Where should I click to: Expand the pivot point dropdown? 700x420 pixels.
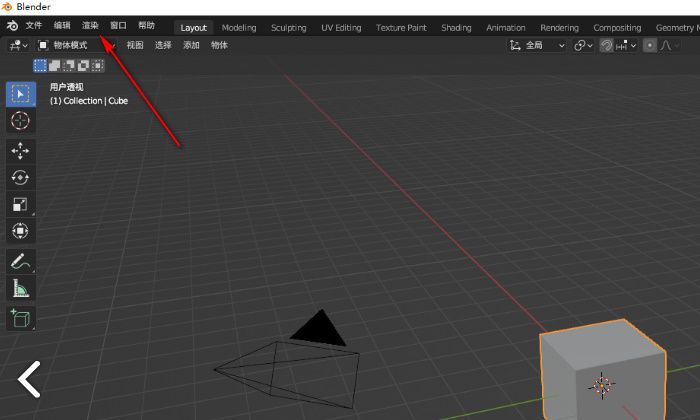[x=584, y=45]
